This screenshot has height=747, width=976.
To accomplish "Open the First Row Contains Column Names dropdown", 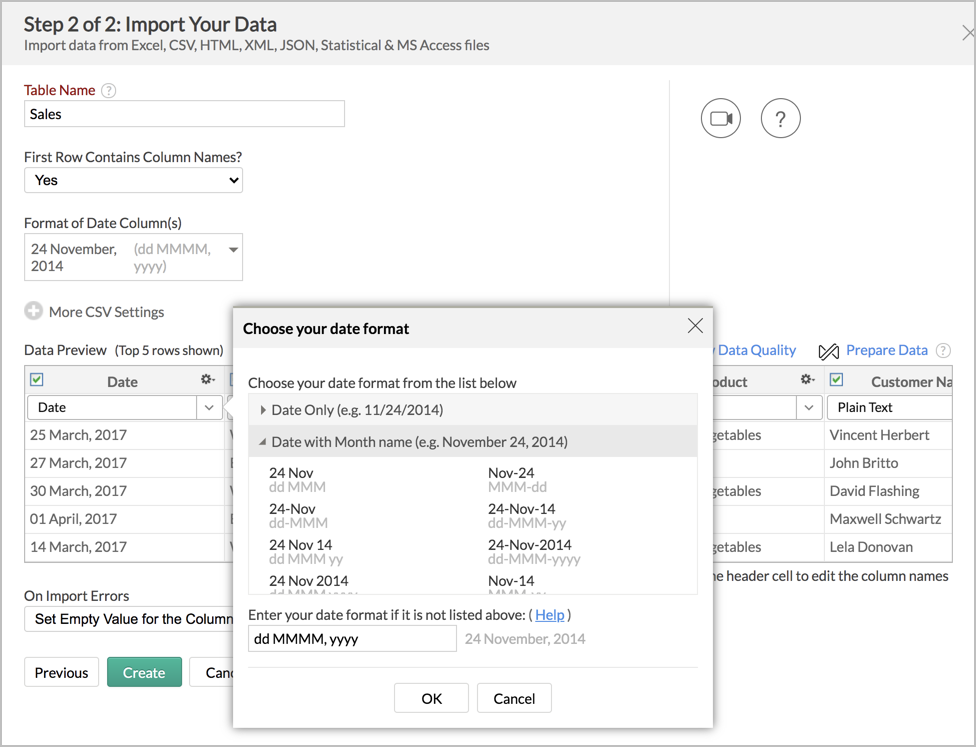I will click(x=133, y=180).
